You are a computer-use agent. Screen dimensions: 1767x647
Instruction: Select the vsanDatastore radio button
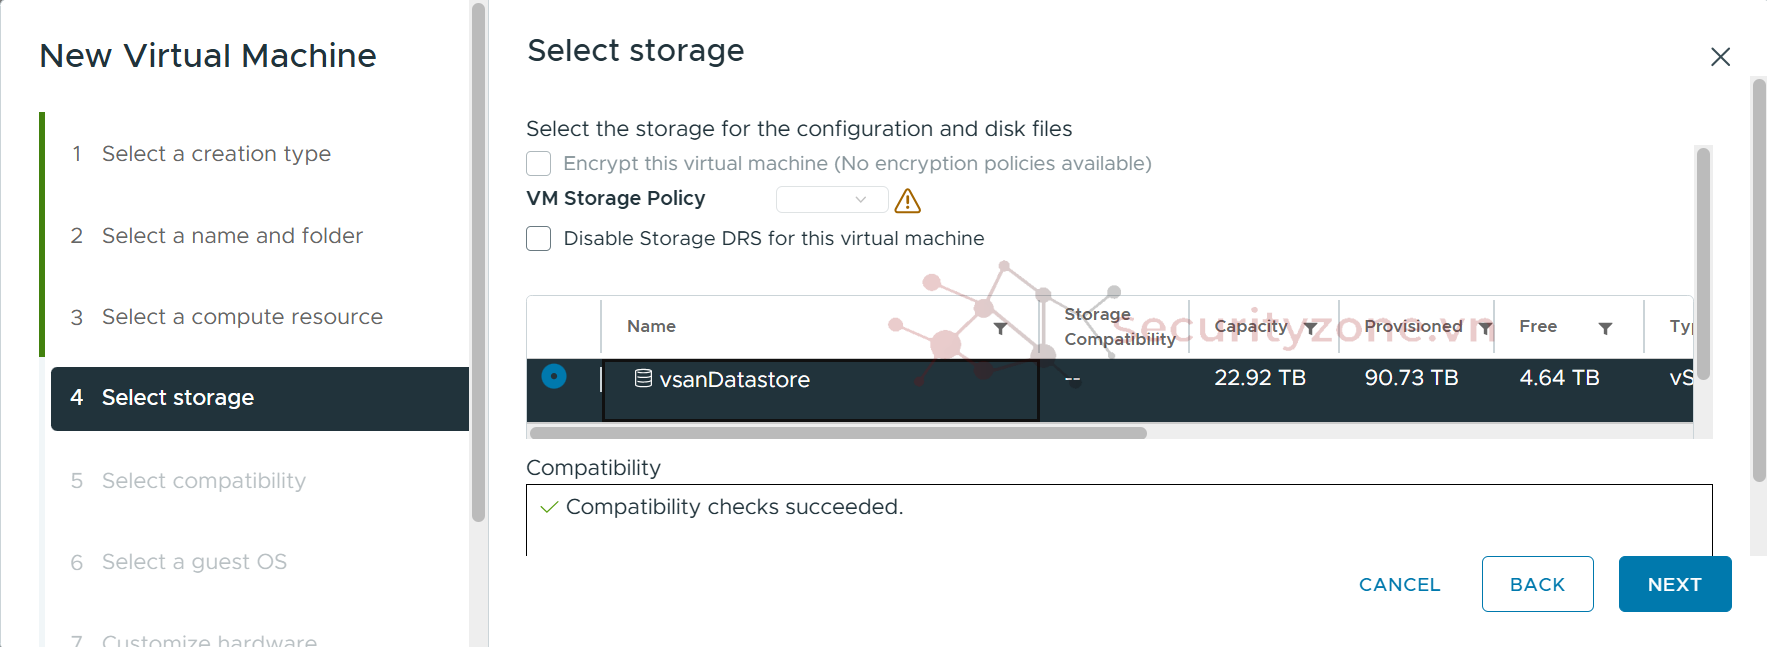[x=554, y=376]
